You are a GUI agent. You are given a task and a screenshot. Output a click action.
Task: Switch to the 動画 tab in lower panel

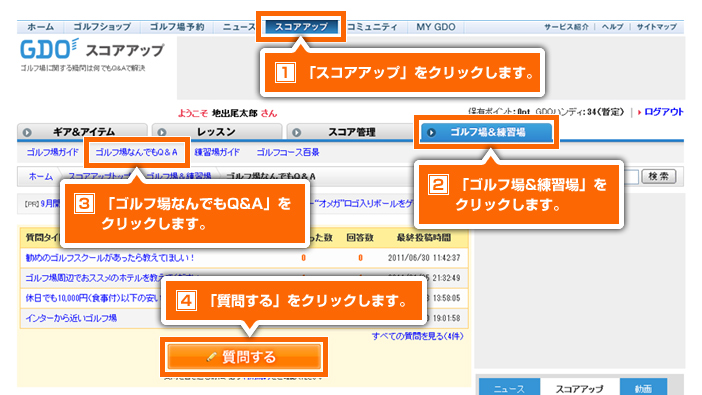point(643,388)
